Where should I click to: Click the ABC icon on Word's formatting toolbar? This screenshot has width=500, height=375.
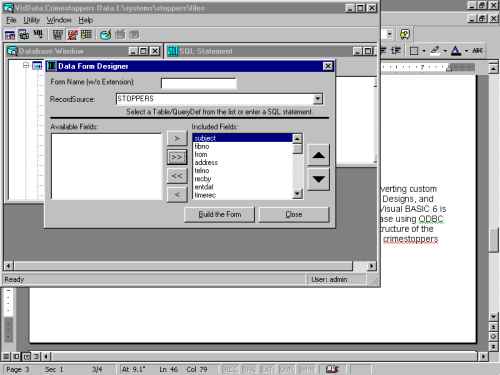click(477, 51)
